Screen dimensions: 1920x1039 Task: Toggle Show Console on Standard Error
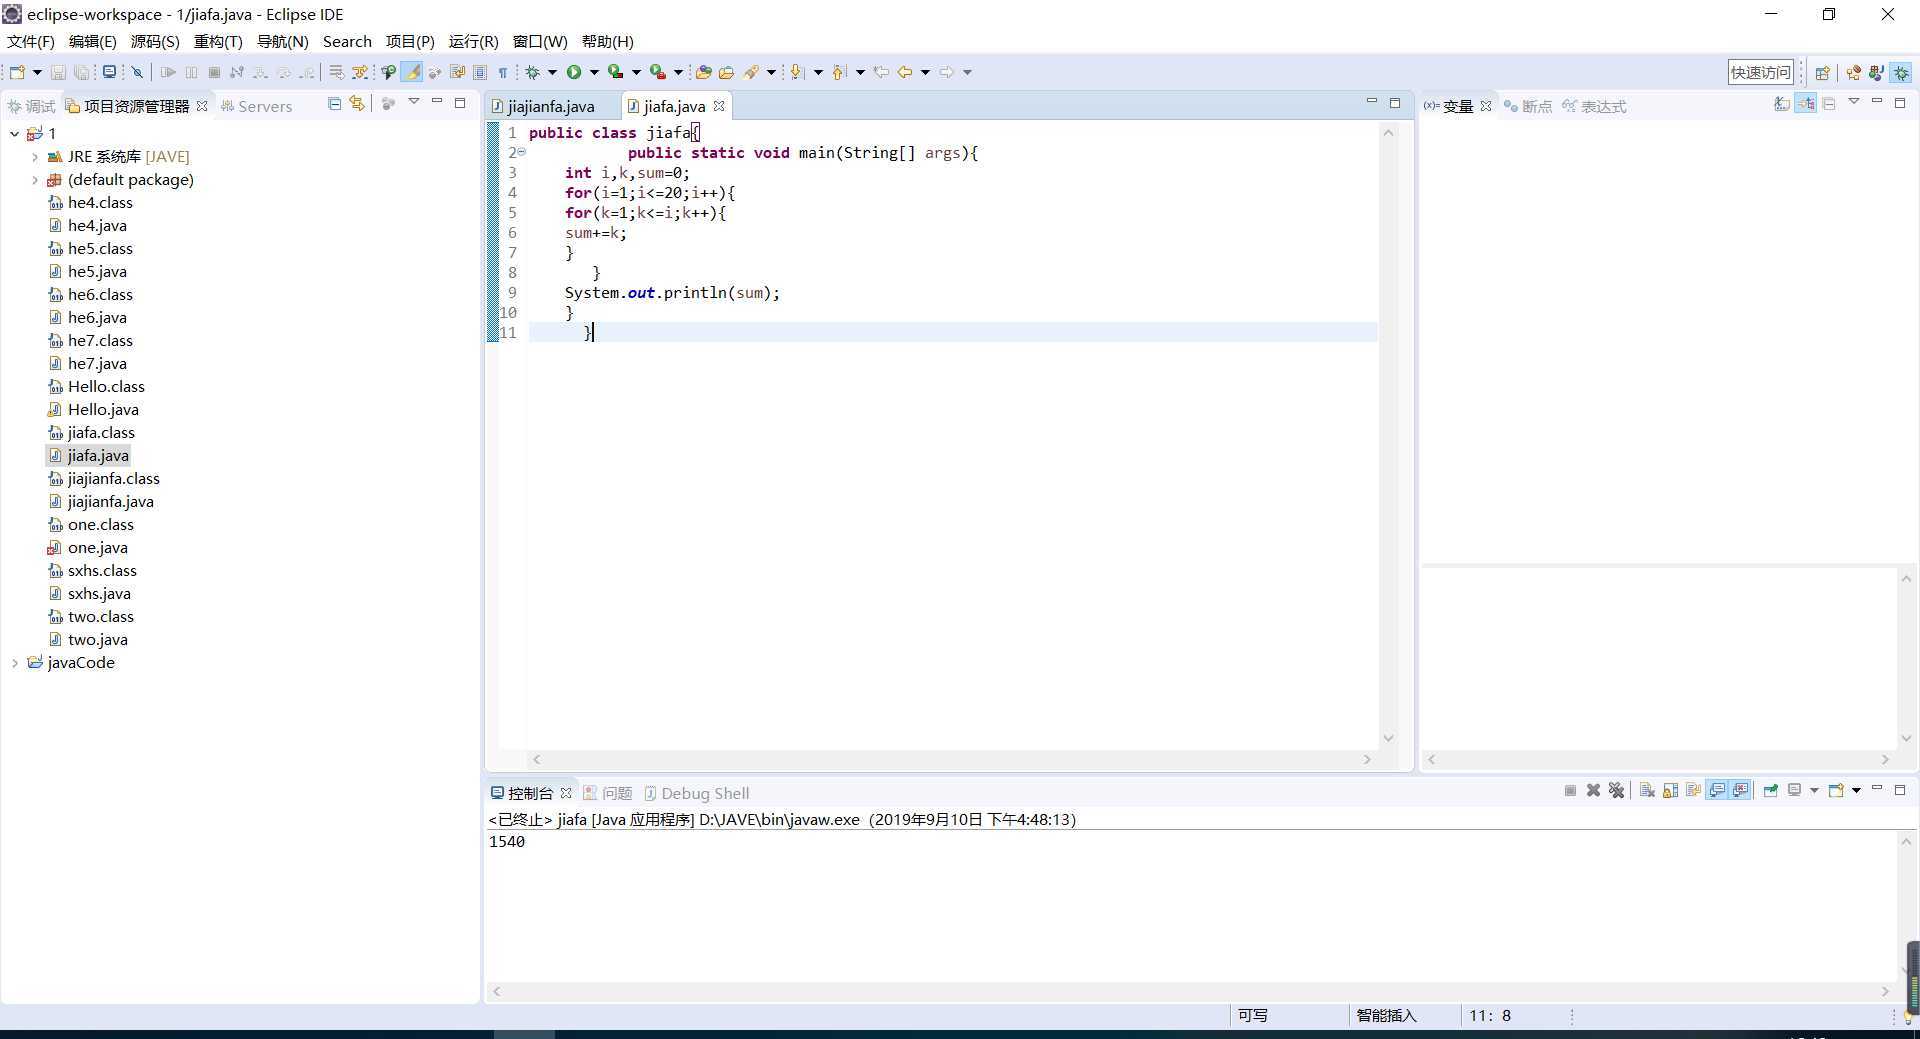pos(1740,790)
